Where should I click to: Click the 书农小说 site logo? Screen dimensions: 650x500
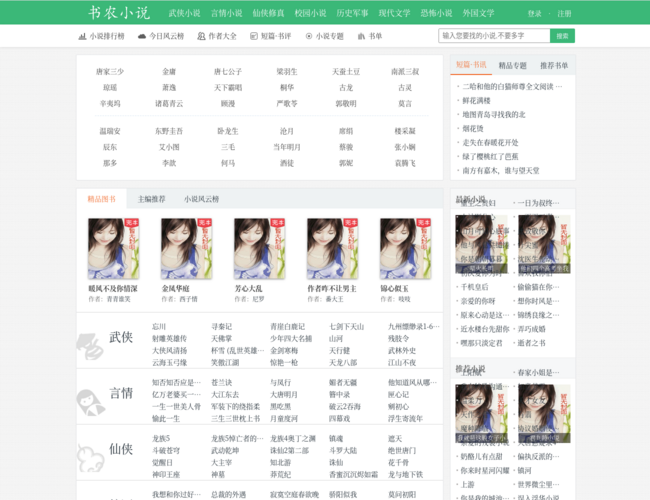[x=119, y=12]
